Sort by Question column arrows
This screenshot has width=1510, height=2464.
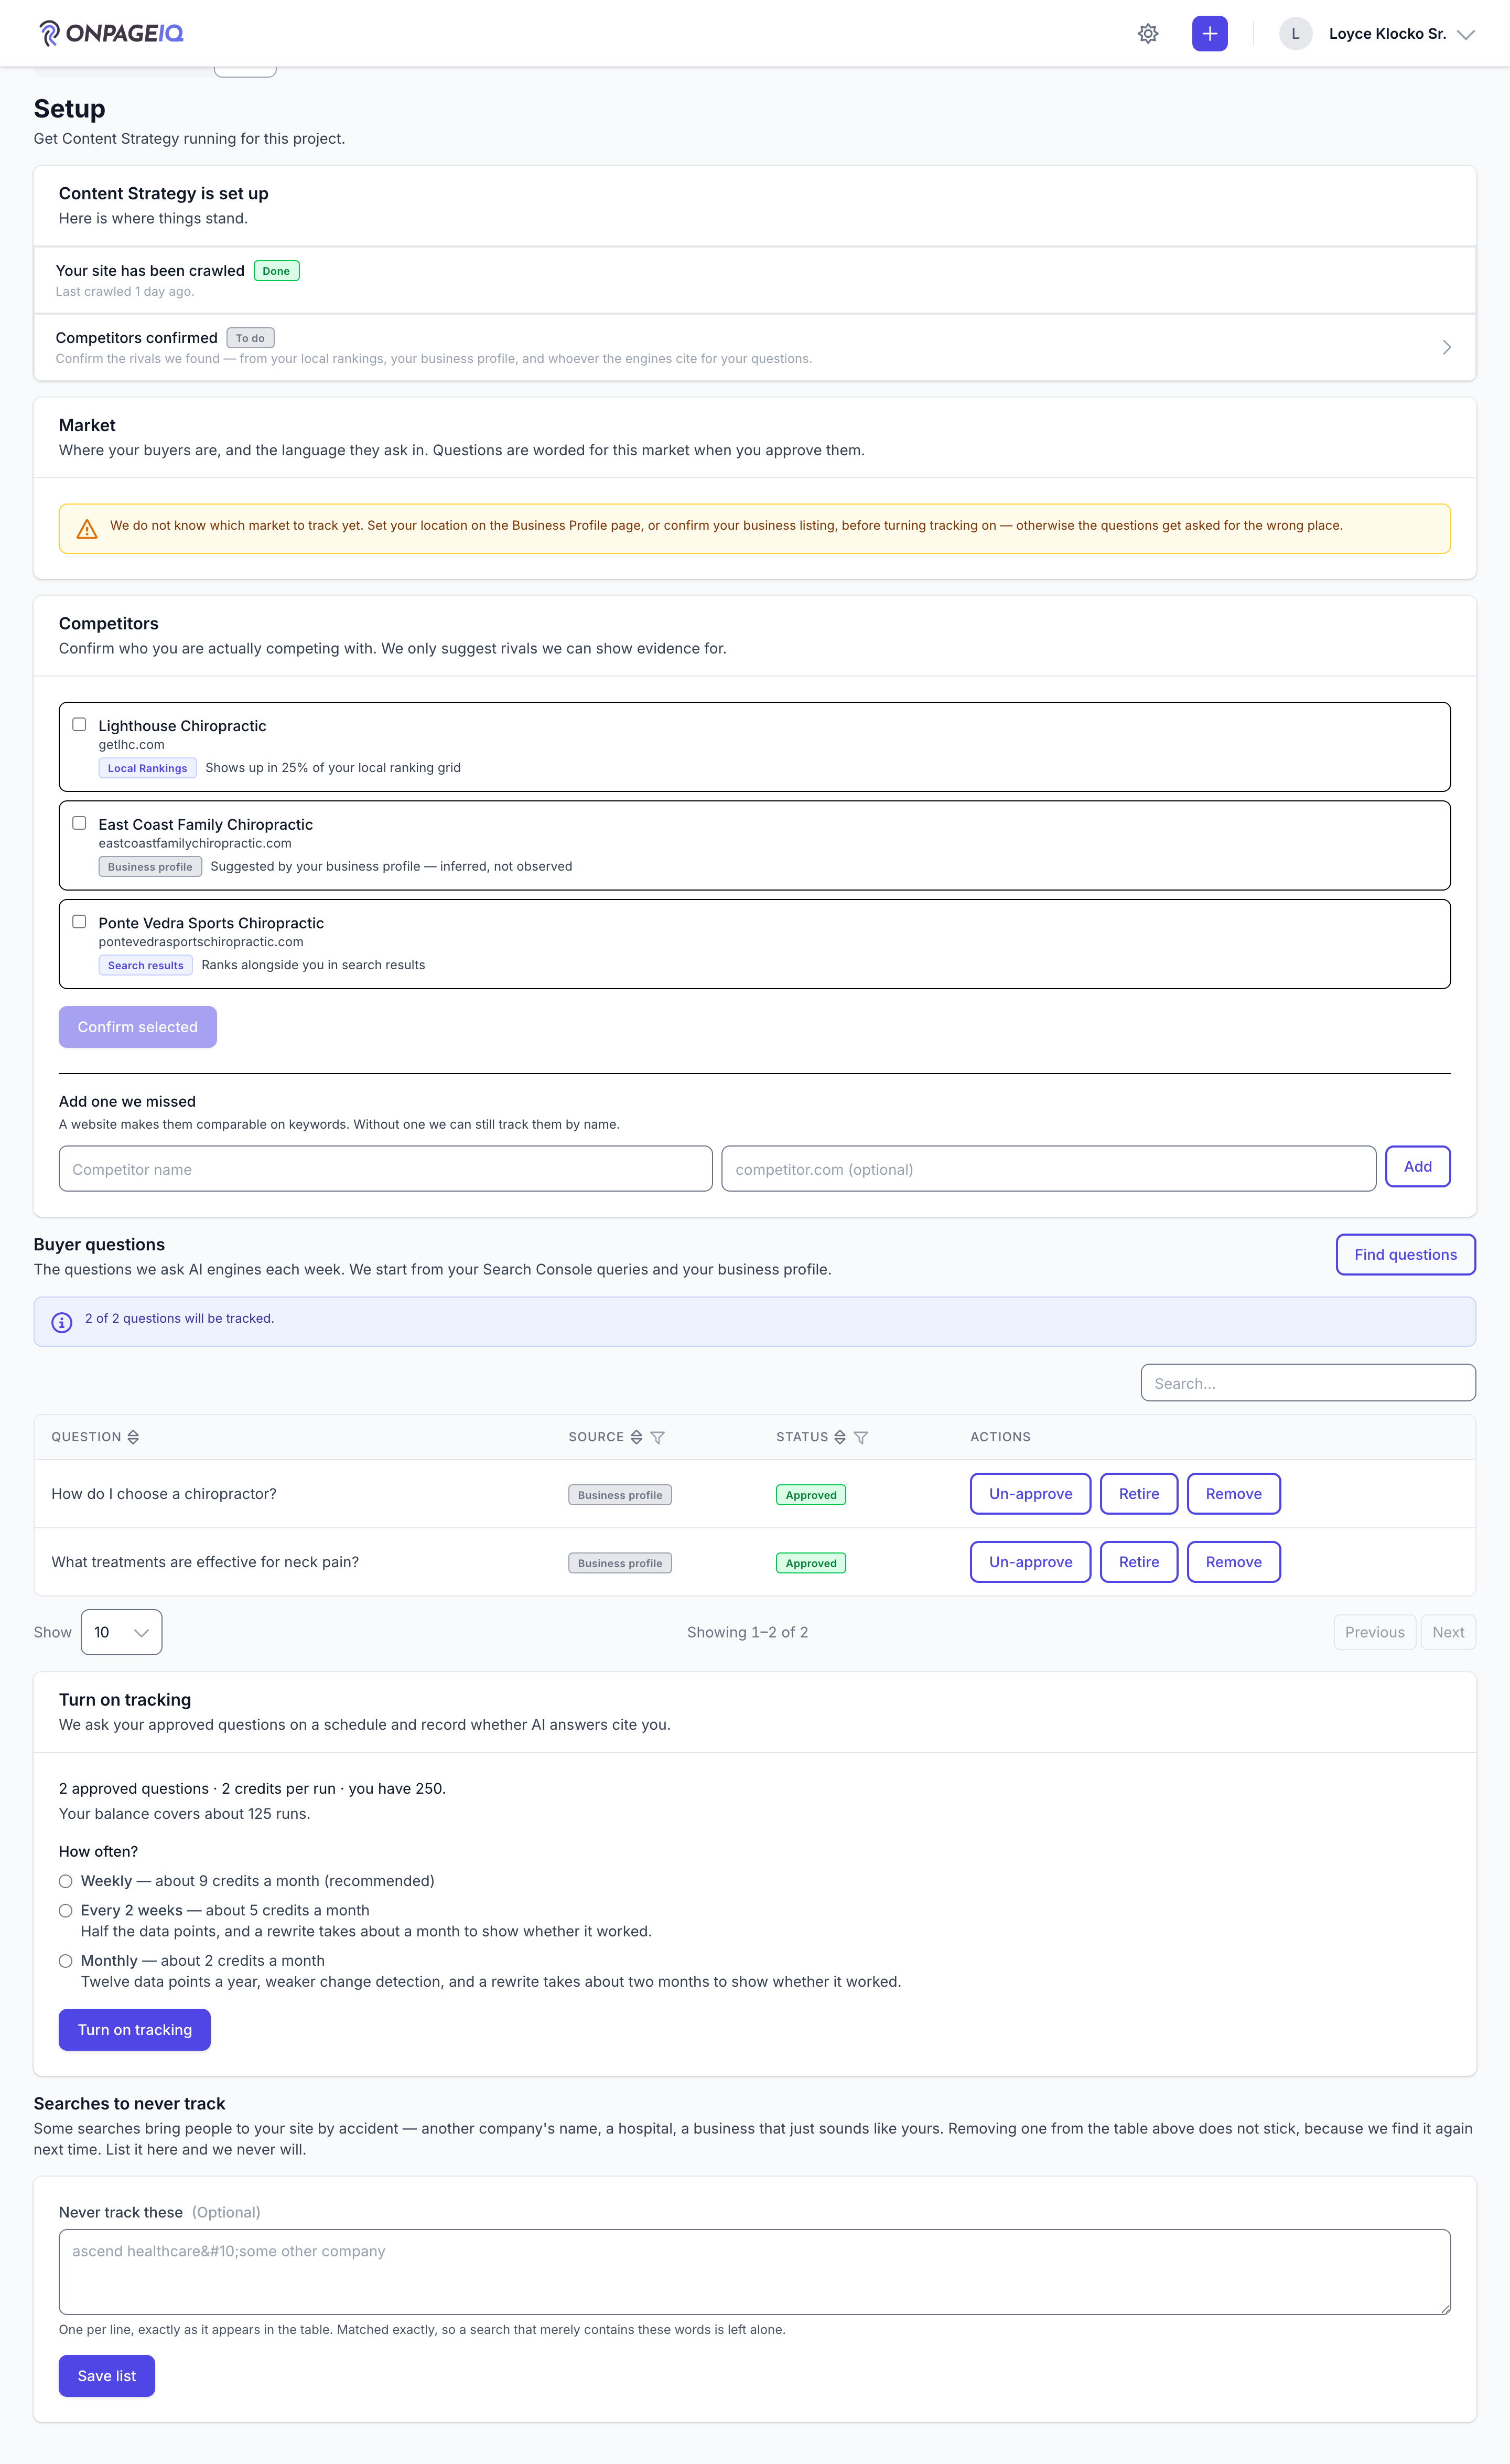(x=133, y=1437)
